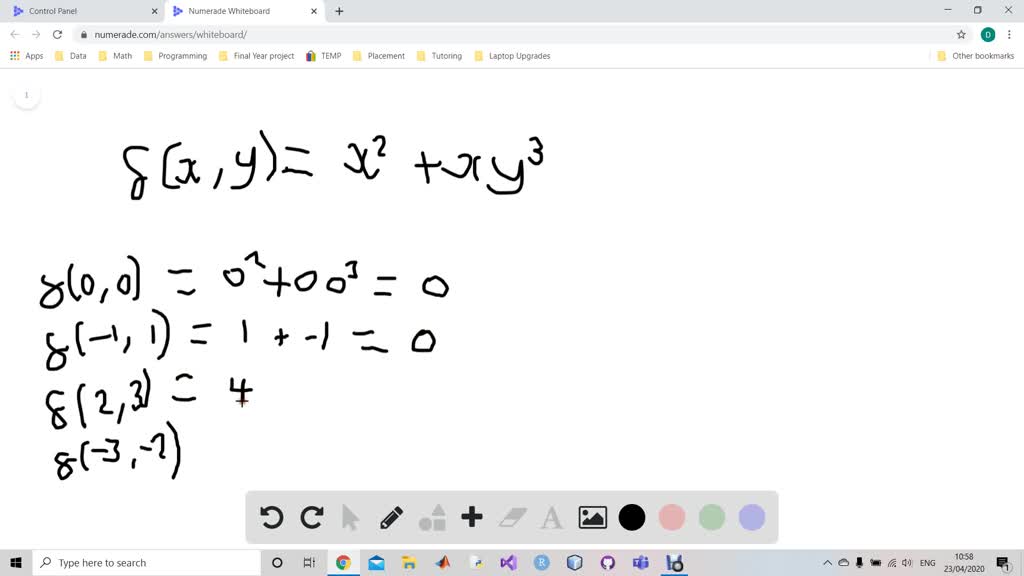Pick the black pen color
The image size is (1024, 576).
pyautogui.click(x=632, y=517)
